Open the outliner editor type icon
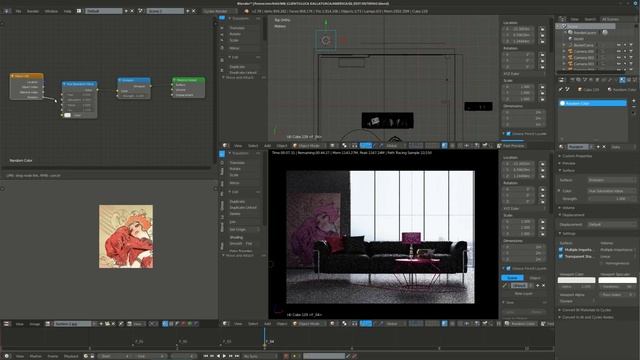Screen dimensions: 640x360 pyautogui.click(x=562, y=19)
